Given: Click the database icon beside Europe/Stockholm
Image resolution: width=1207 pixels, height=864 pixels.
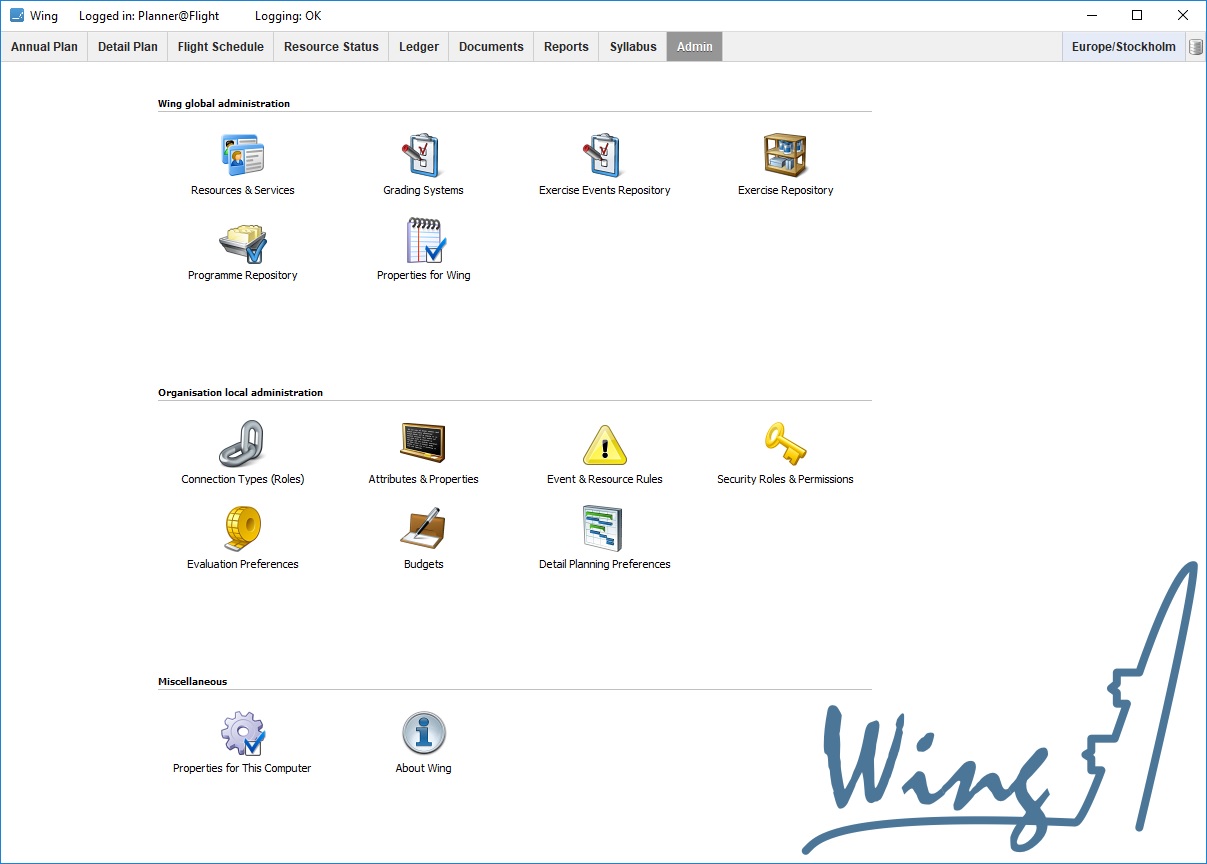Looking at the screenshot, I should [1195, 47].
